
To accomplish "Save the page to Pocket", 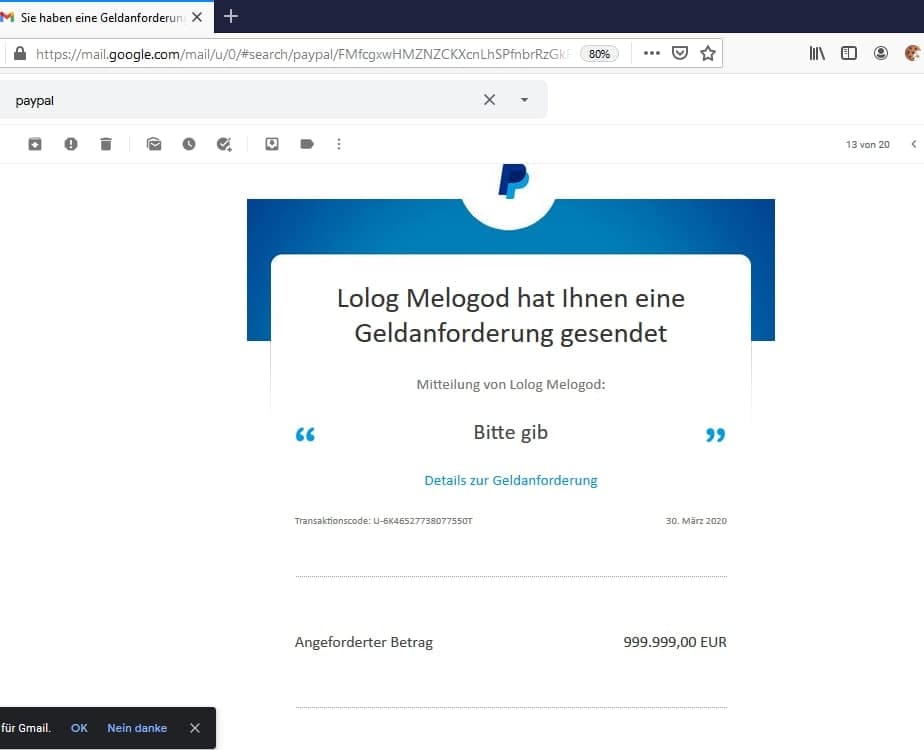I will pos(679,53).
